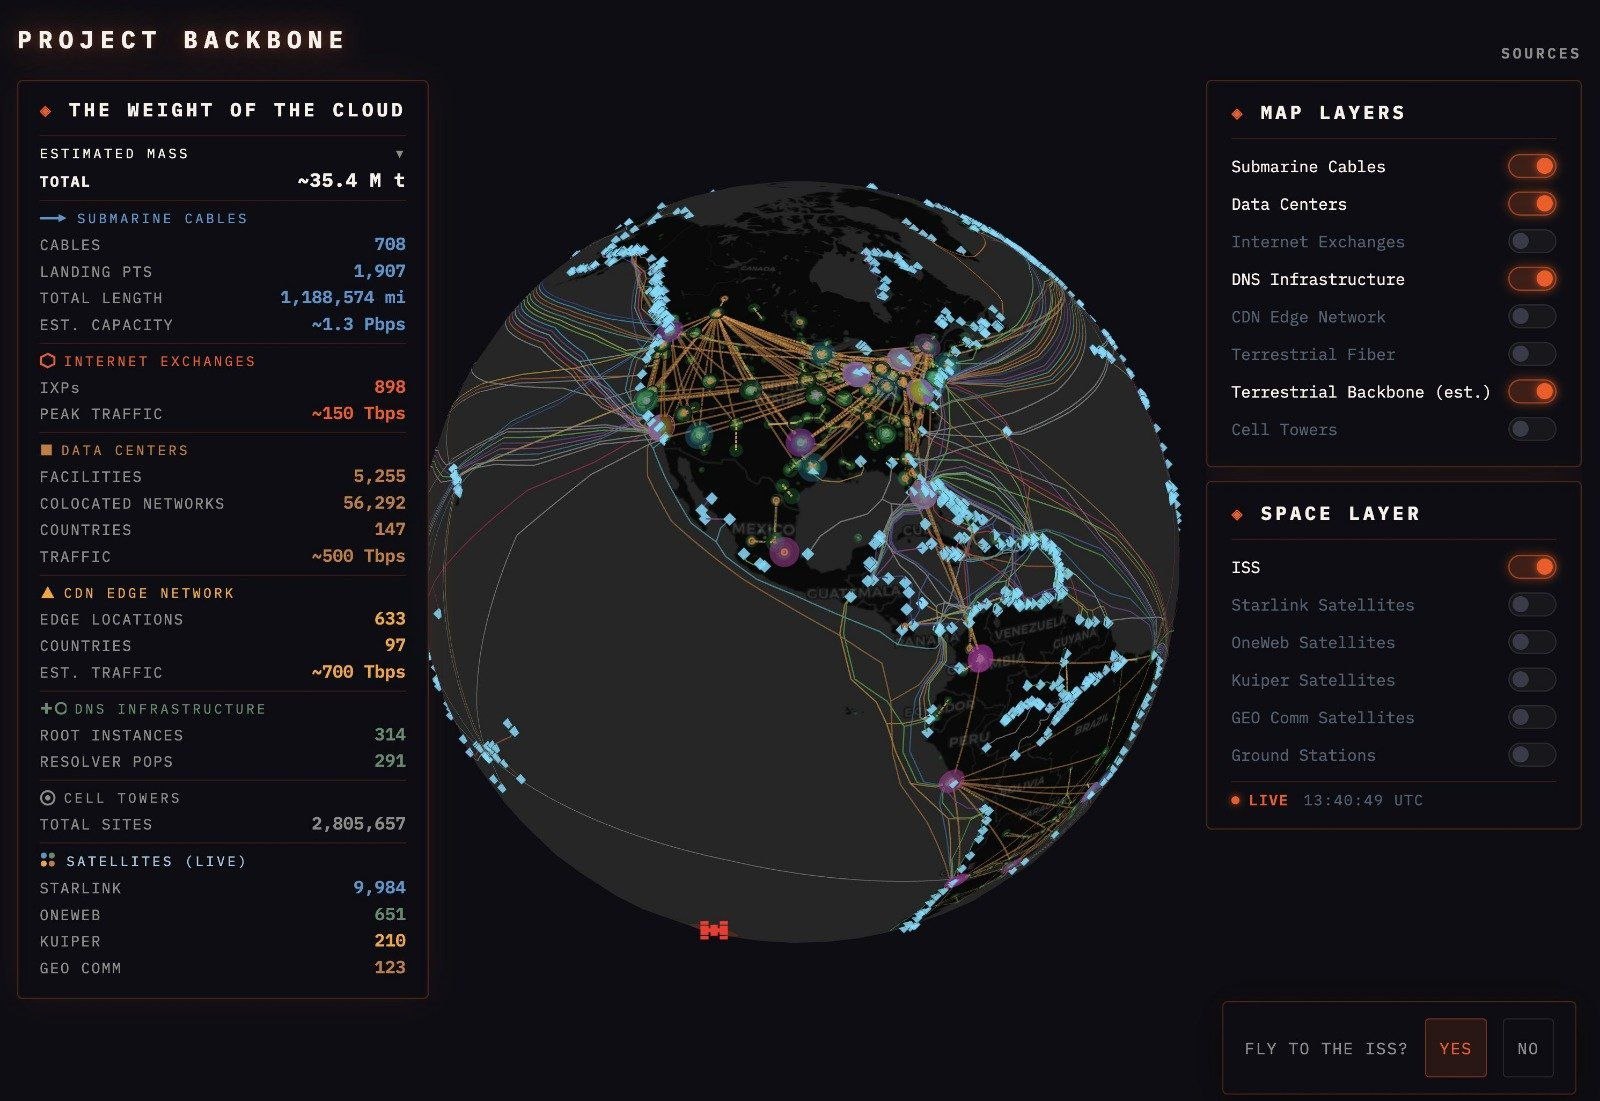
Task: Click the Project Backbone title
Action: point(182,40)
